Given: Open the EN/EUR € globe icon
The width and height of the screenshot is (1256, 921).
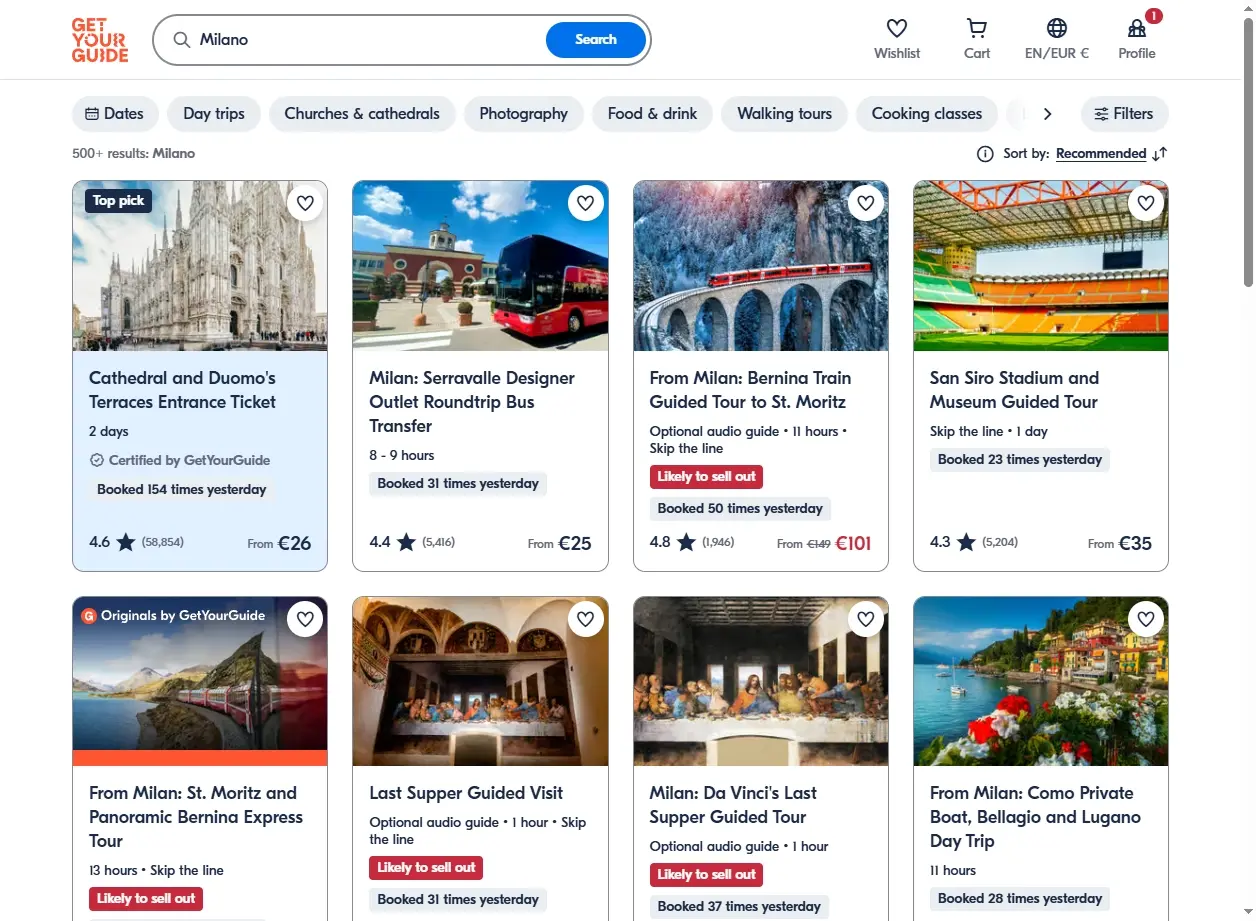Looking at the screenshot, I should click(1057, 28).
